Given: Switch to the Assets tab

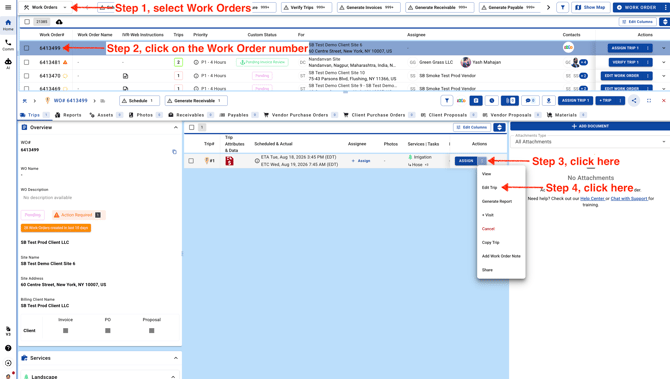Looking at the screenshot, I should [106, 115].
